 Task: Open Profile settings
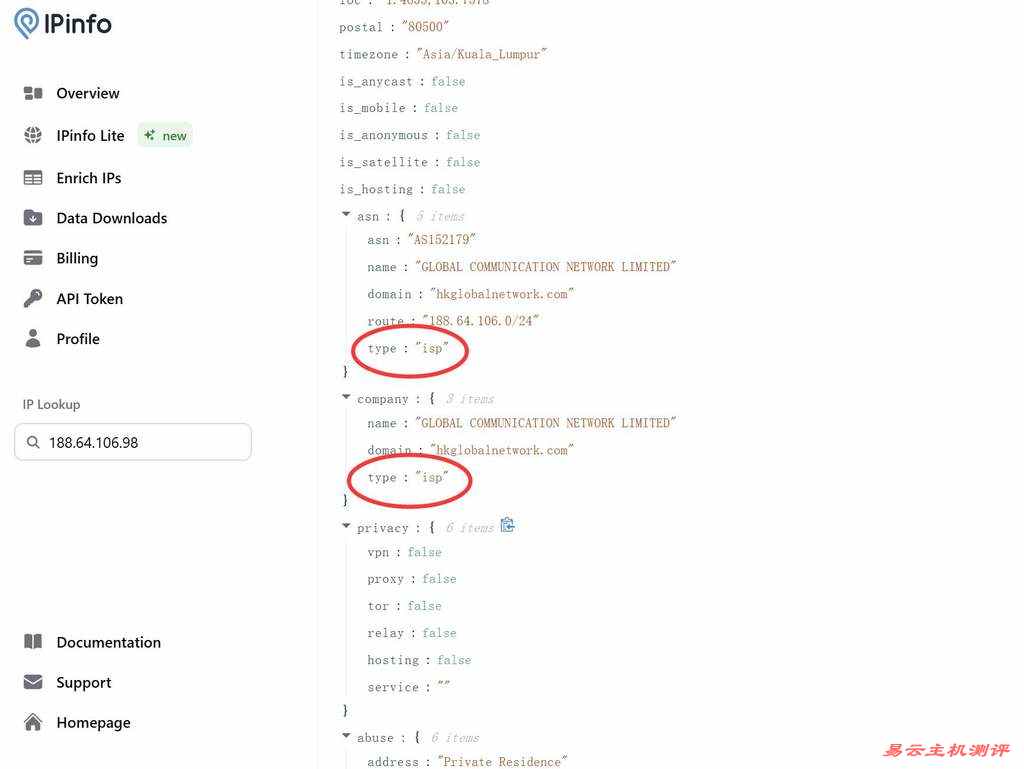78,339
